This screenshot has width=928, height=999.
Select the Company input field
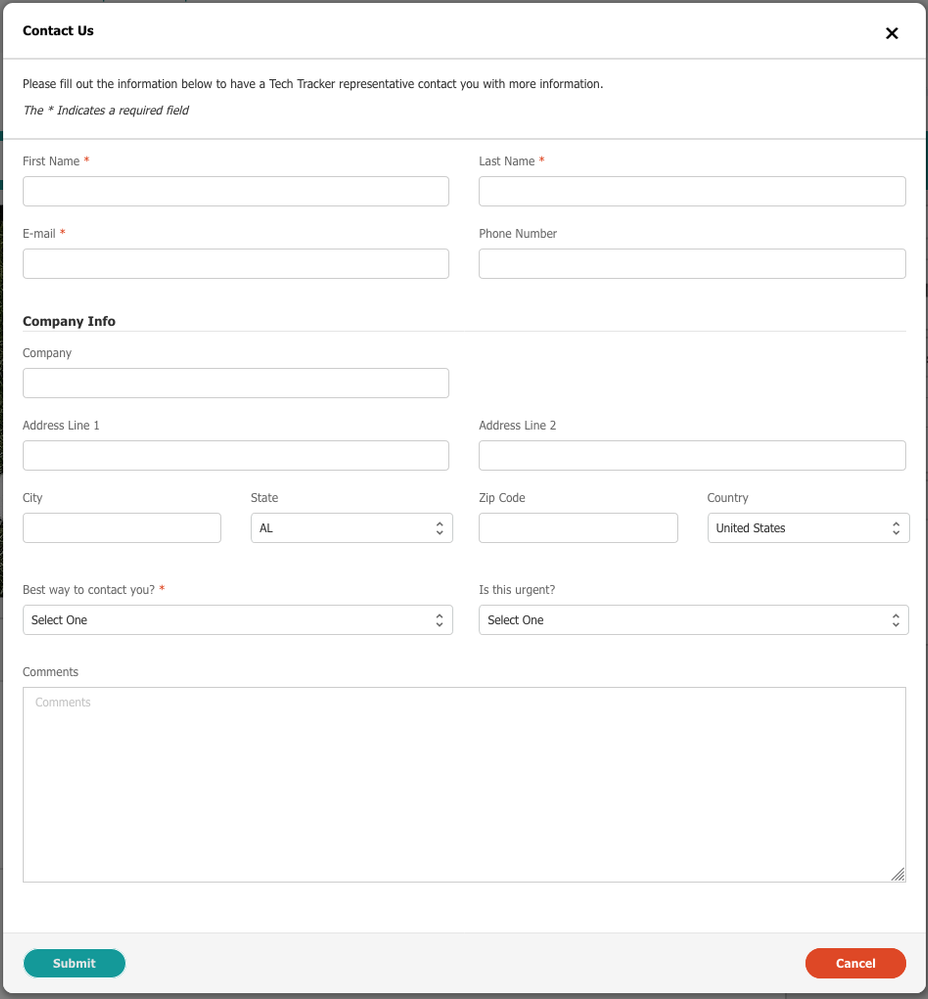(236, 383)
